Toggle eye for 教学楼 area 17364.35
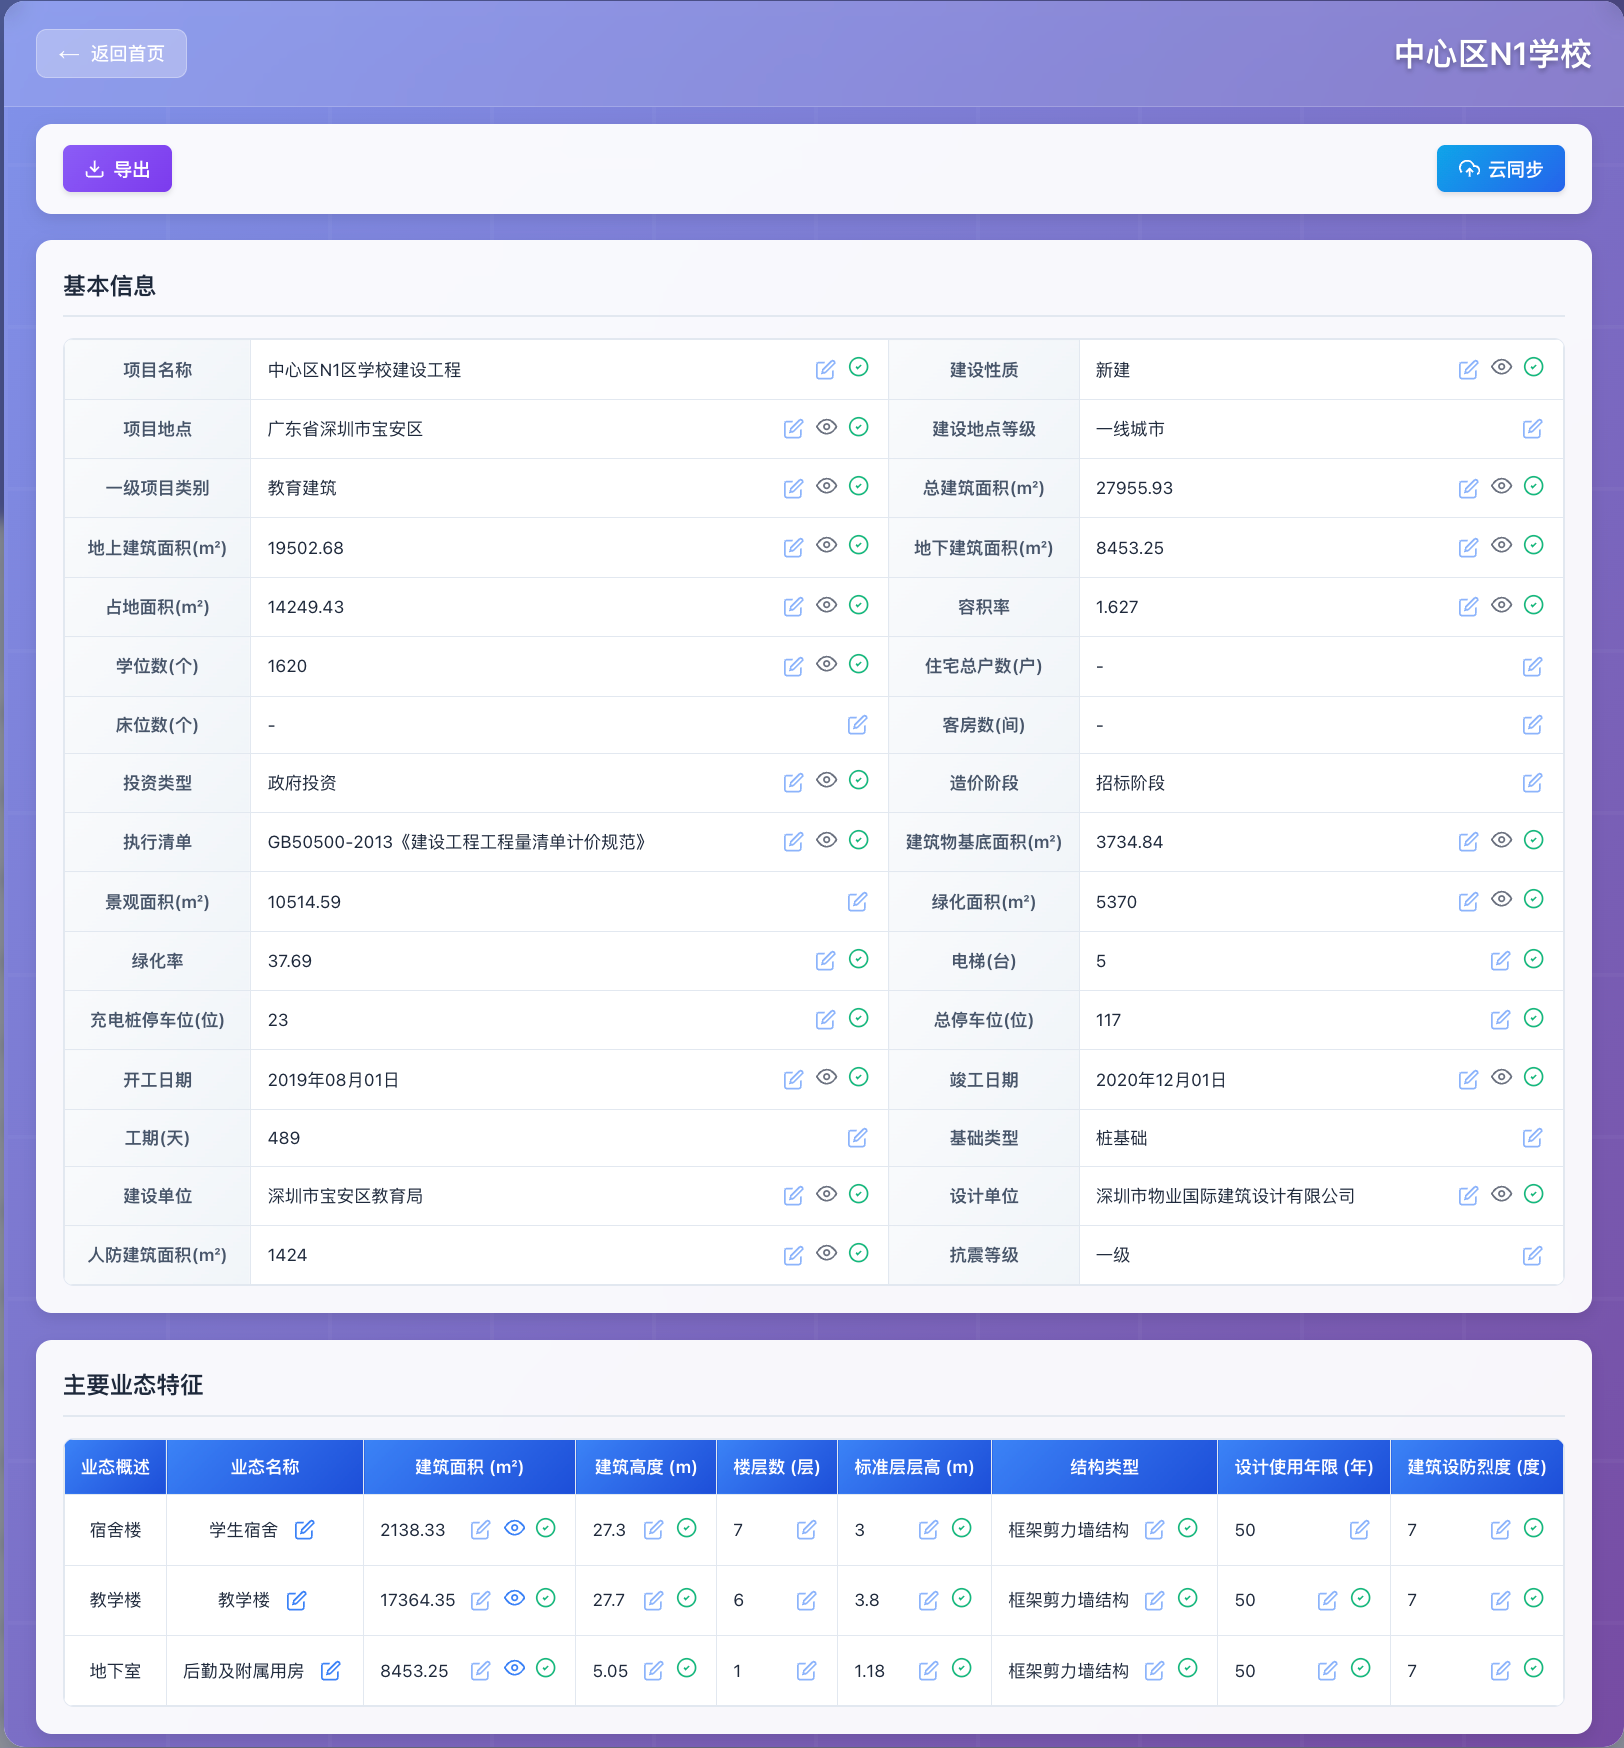Screen dimensions: 1624x1748 pyautogui.click(x=514, y=1598)
